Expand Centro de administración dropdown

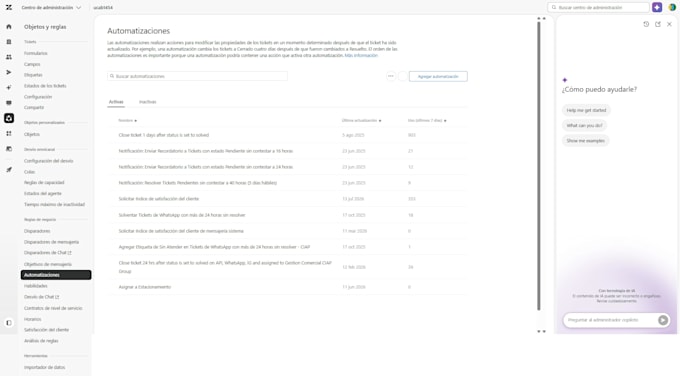[51, 7]
